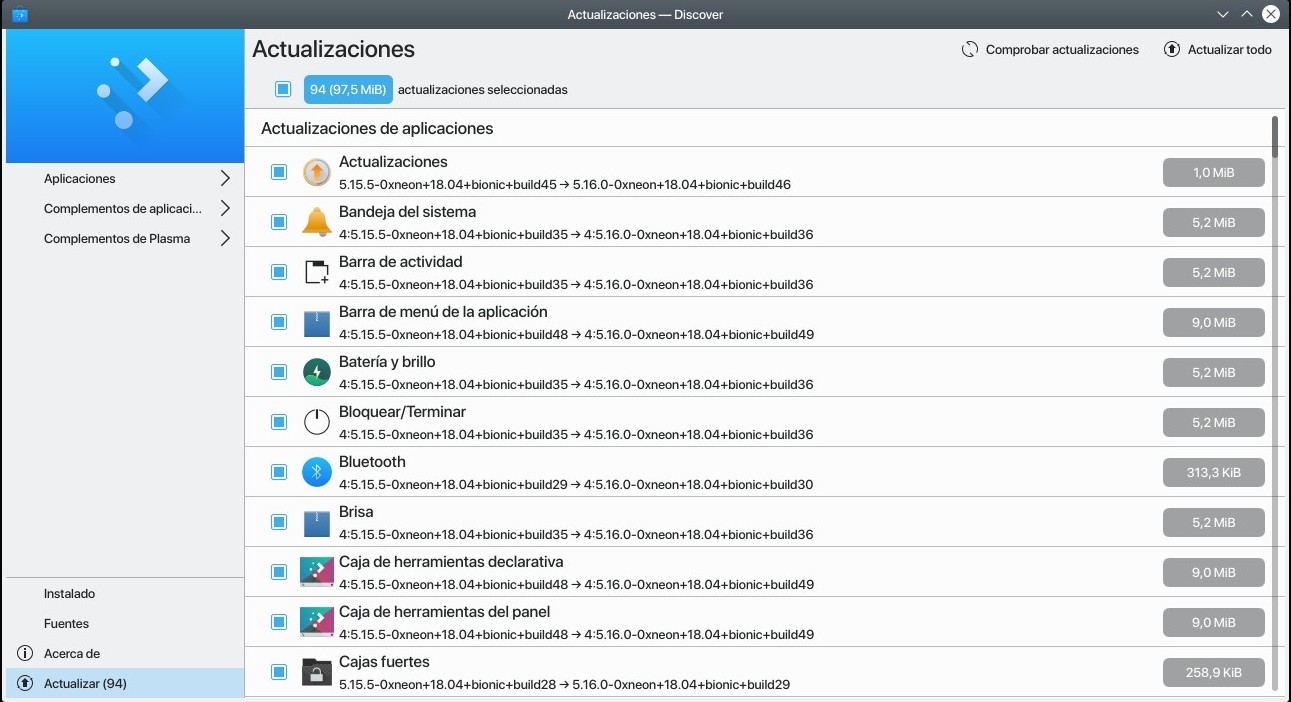Uncheck the Cajas fuertes checkbox
The image size is (1291, 702).
point(279,672)
